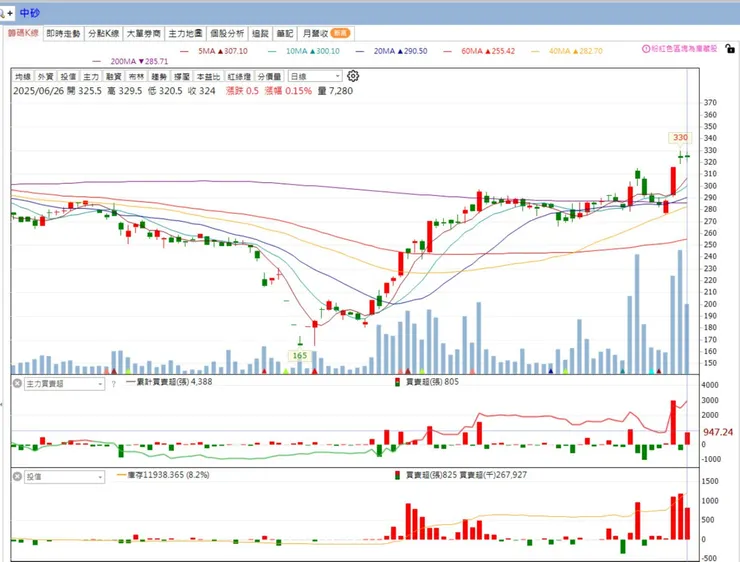Click the 165 low price label

(x=300, y=355)
